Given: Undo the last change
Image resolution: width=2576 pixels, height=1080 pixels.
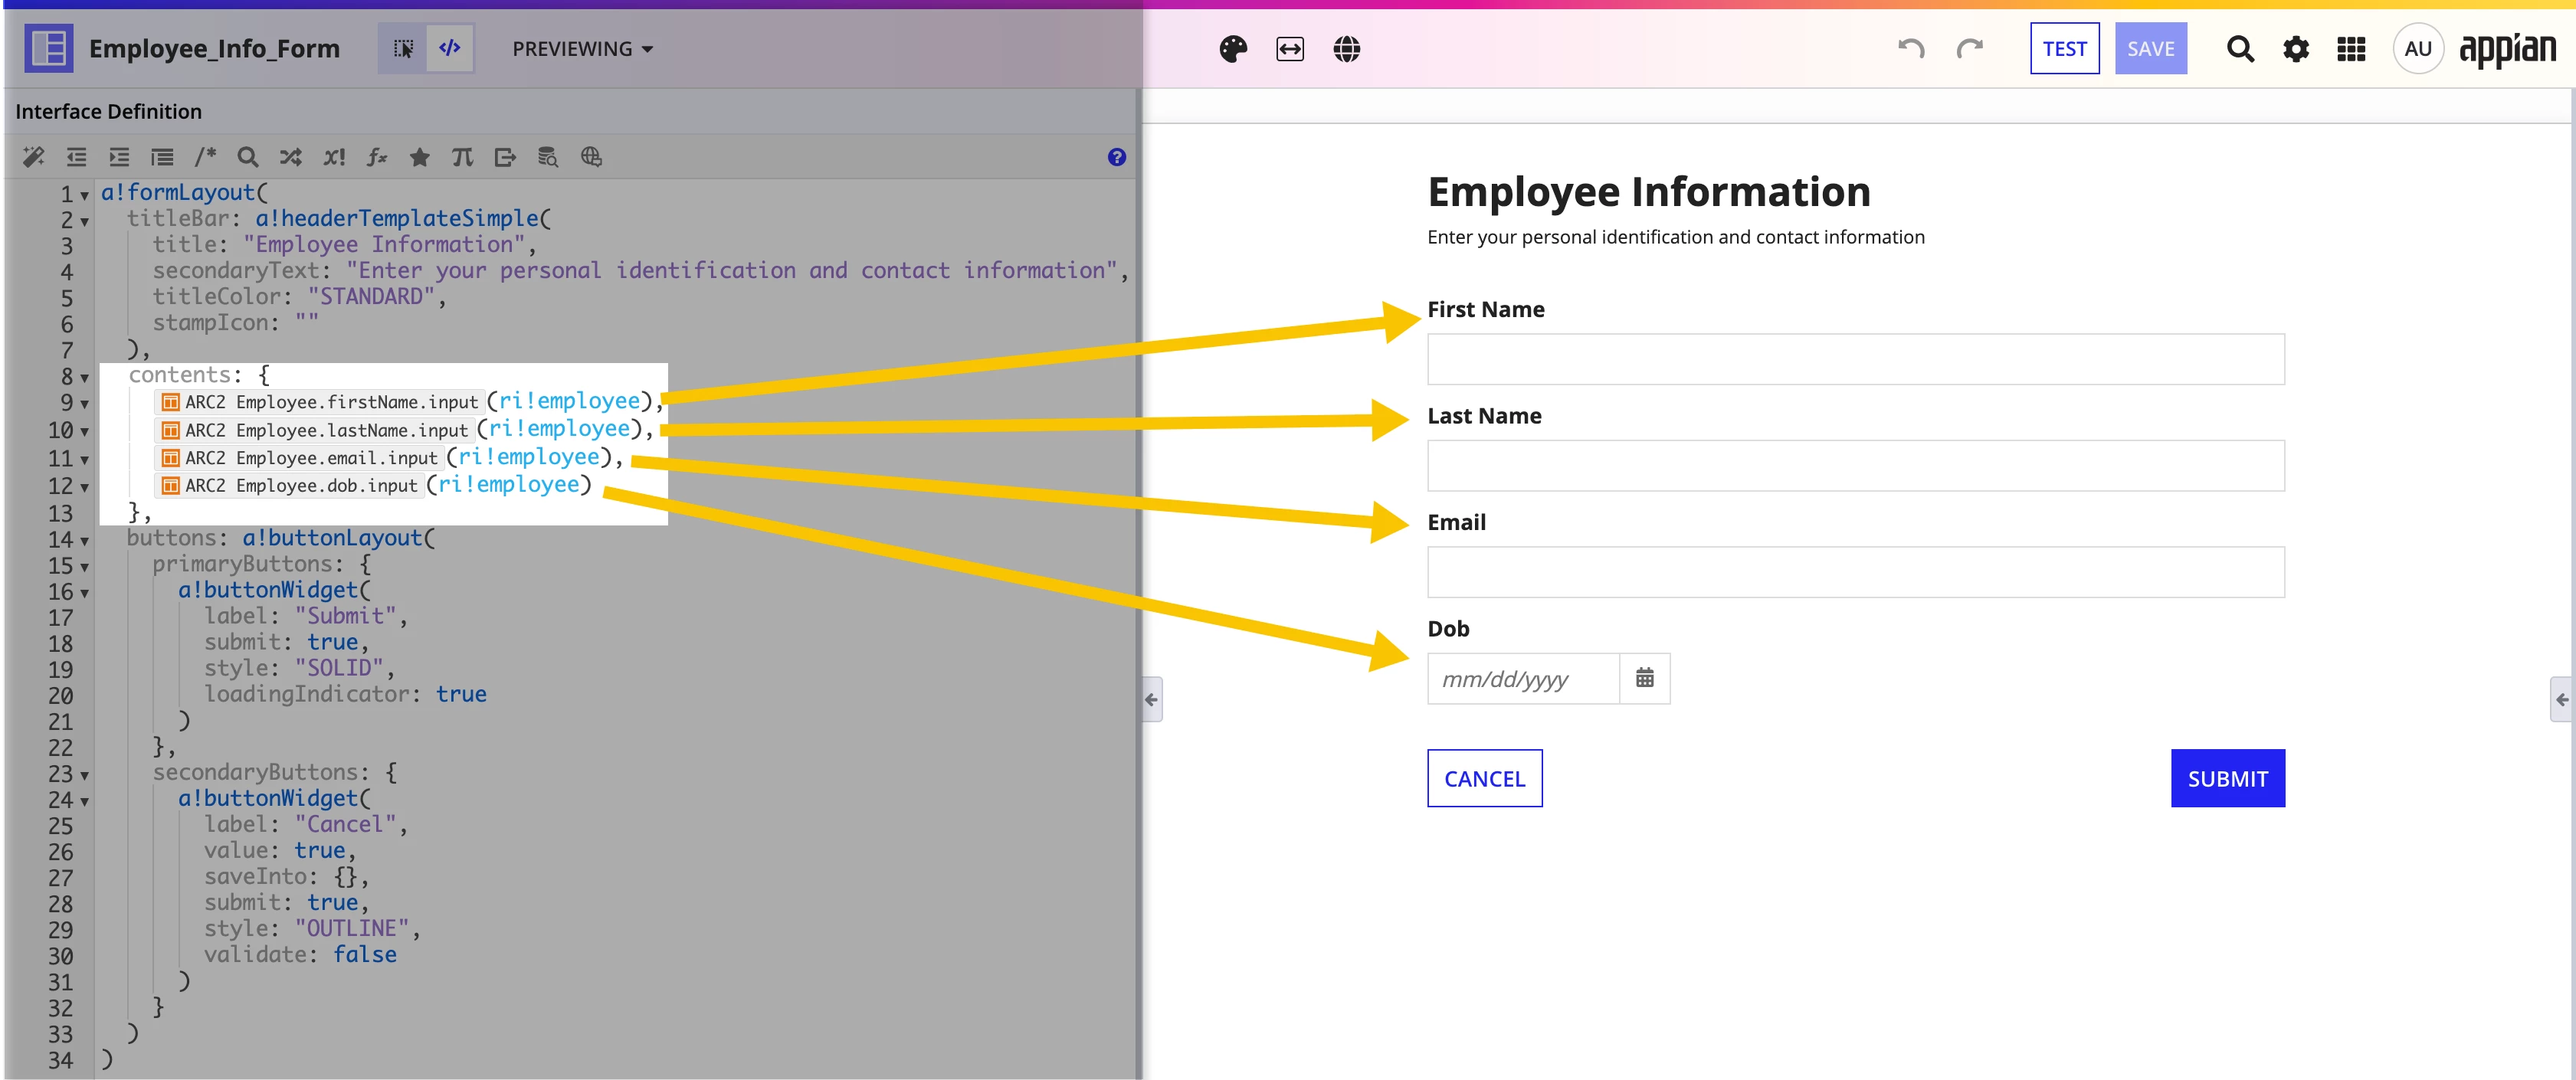Looking at the screenshot, I should coord(1911,49).
